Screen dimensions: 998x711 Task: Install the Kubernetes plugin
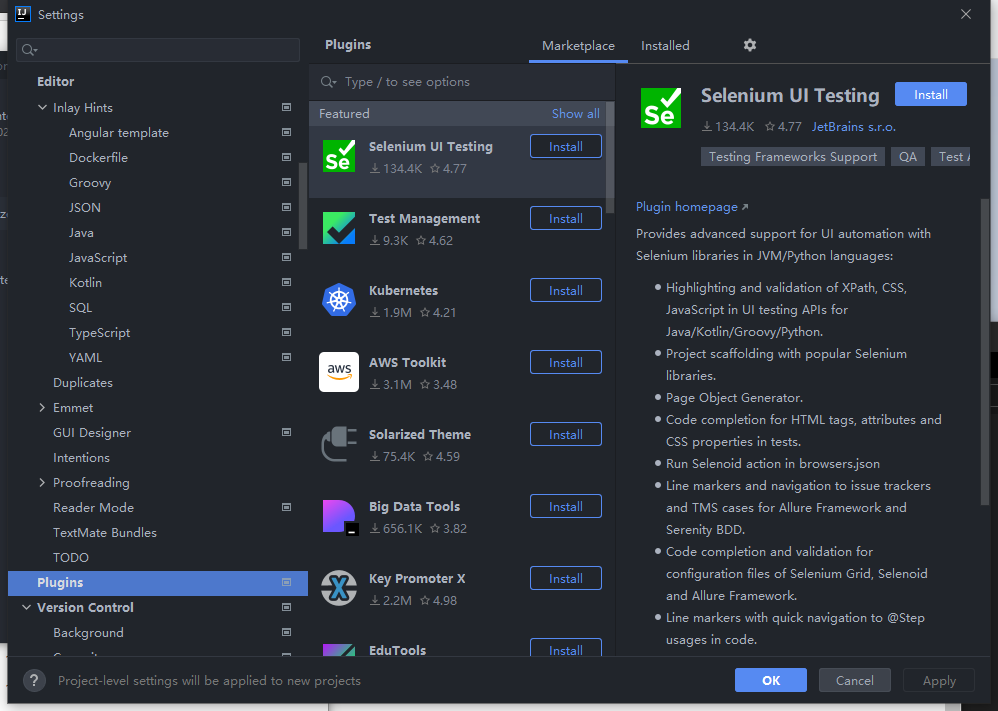point(566,290)
